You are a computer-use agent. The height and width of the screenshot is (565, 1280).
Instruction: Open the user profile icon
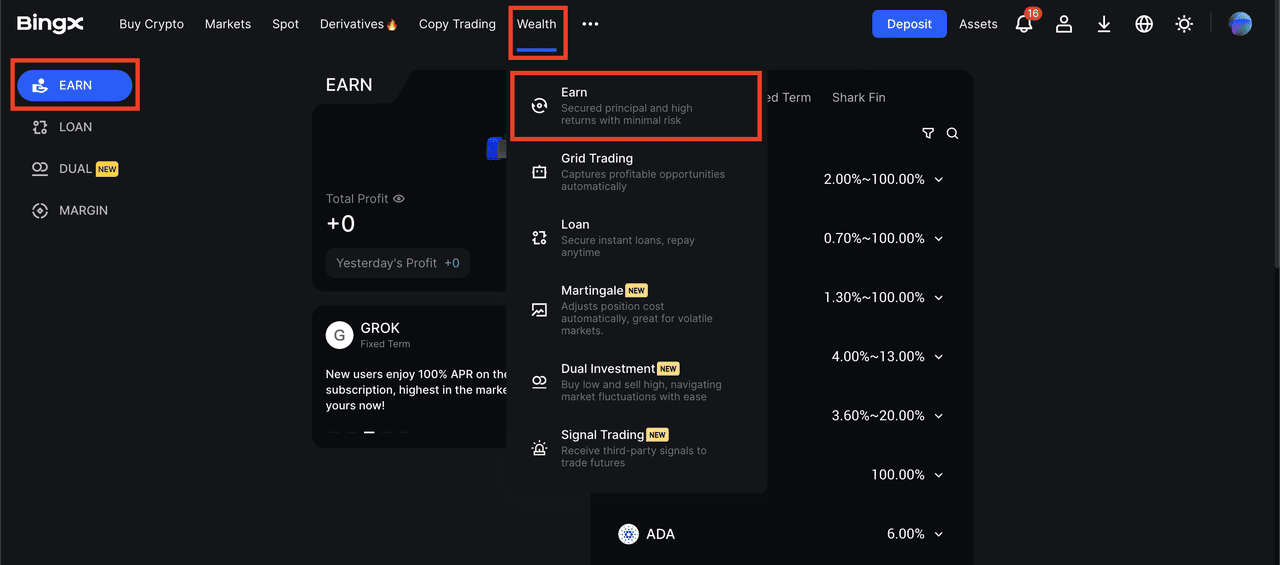pos(1064,24)
